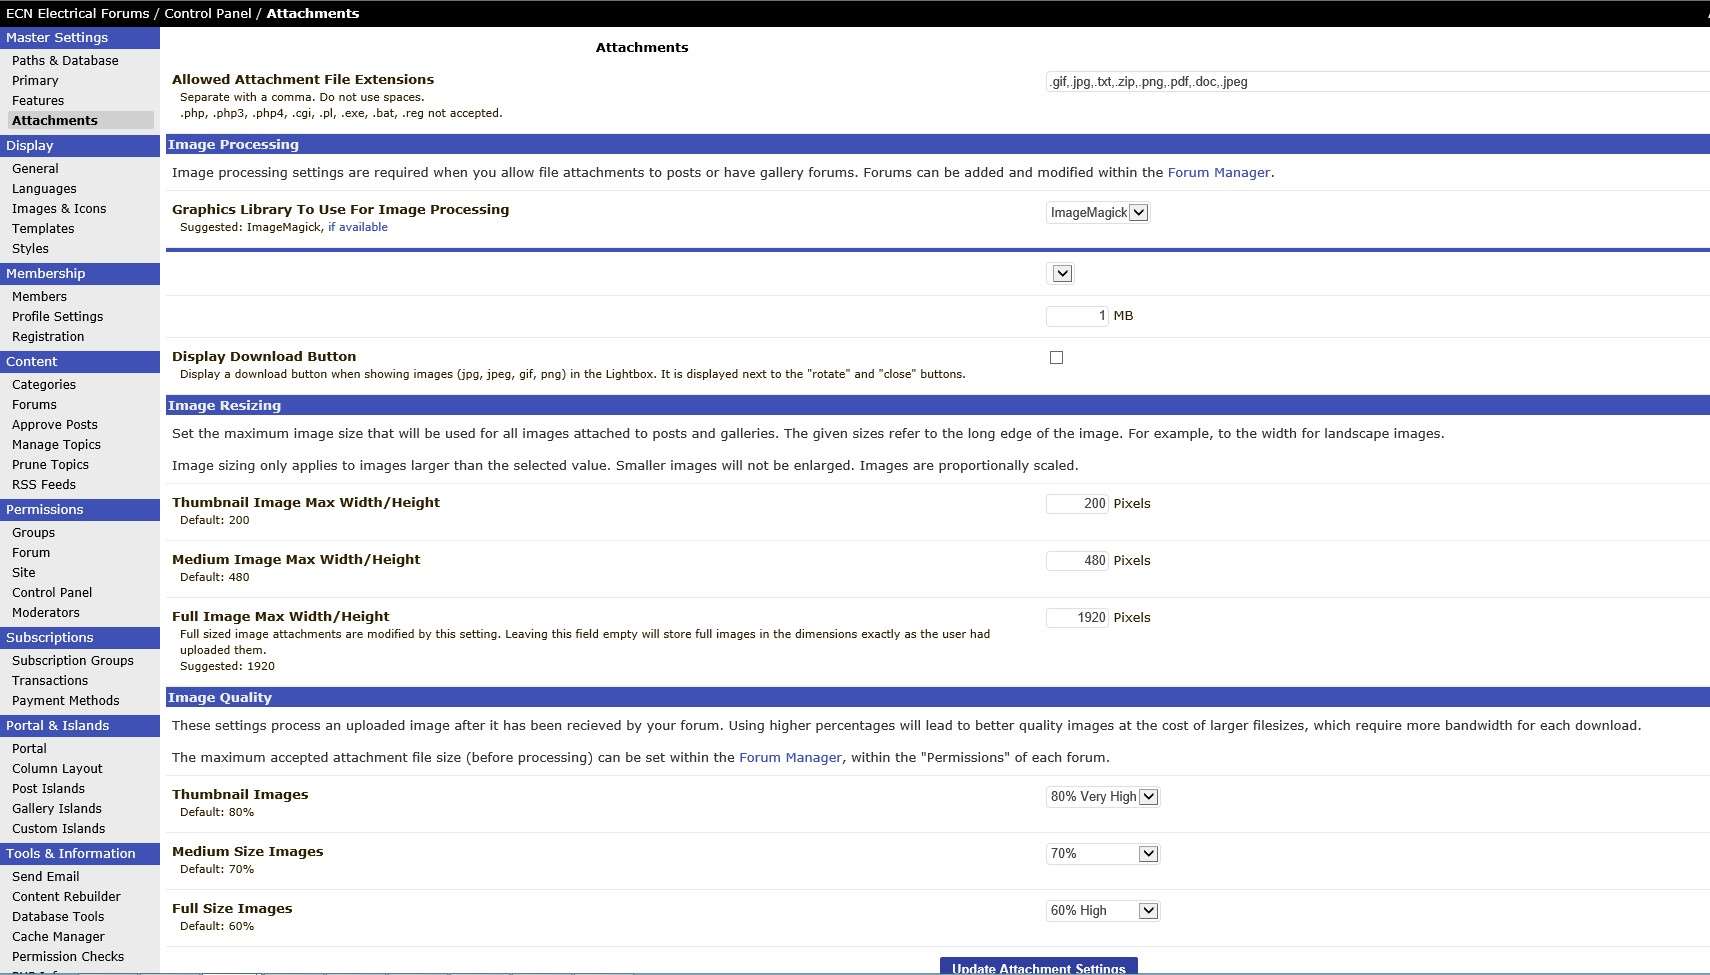The width and height of the screenshot is (1710, 975).
Task: Go to Images & Icons settings
Action: (x=59, y=208)
